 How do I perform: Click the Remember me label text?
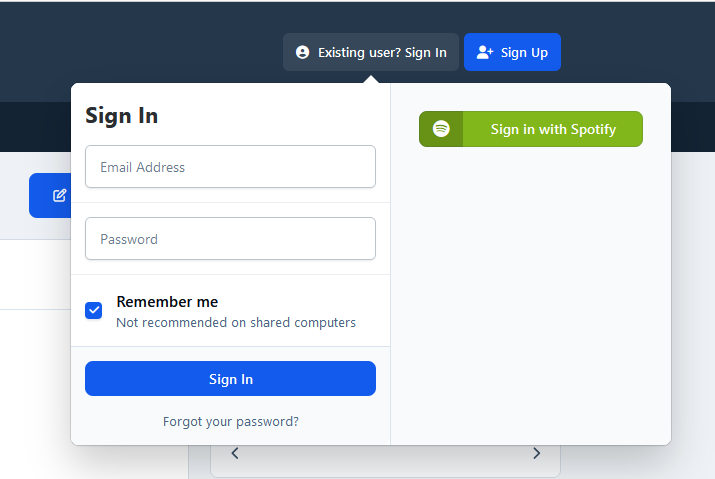click(167, 301)
